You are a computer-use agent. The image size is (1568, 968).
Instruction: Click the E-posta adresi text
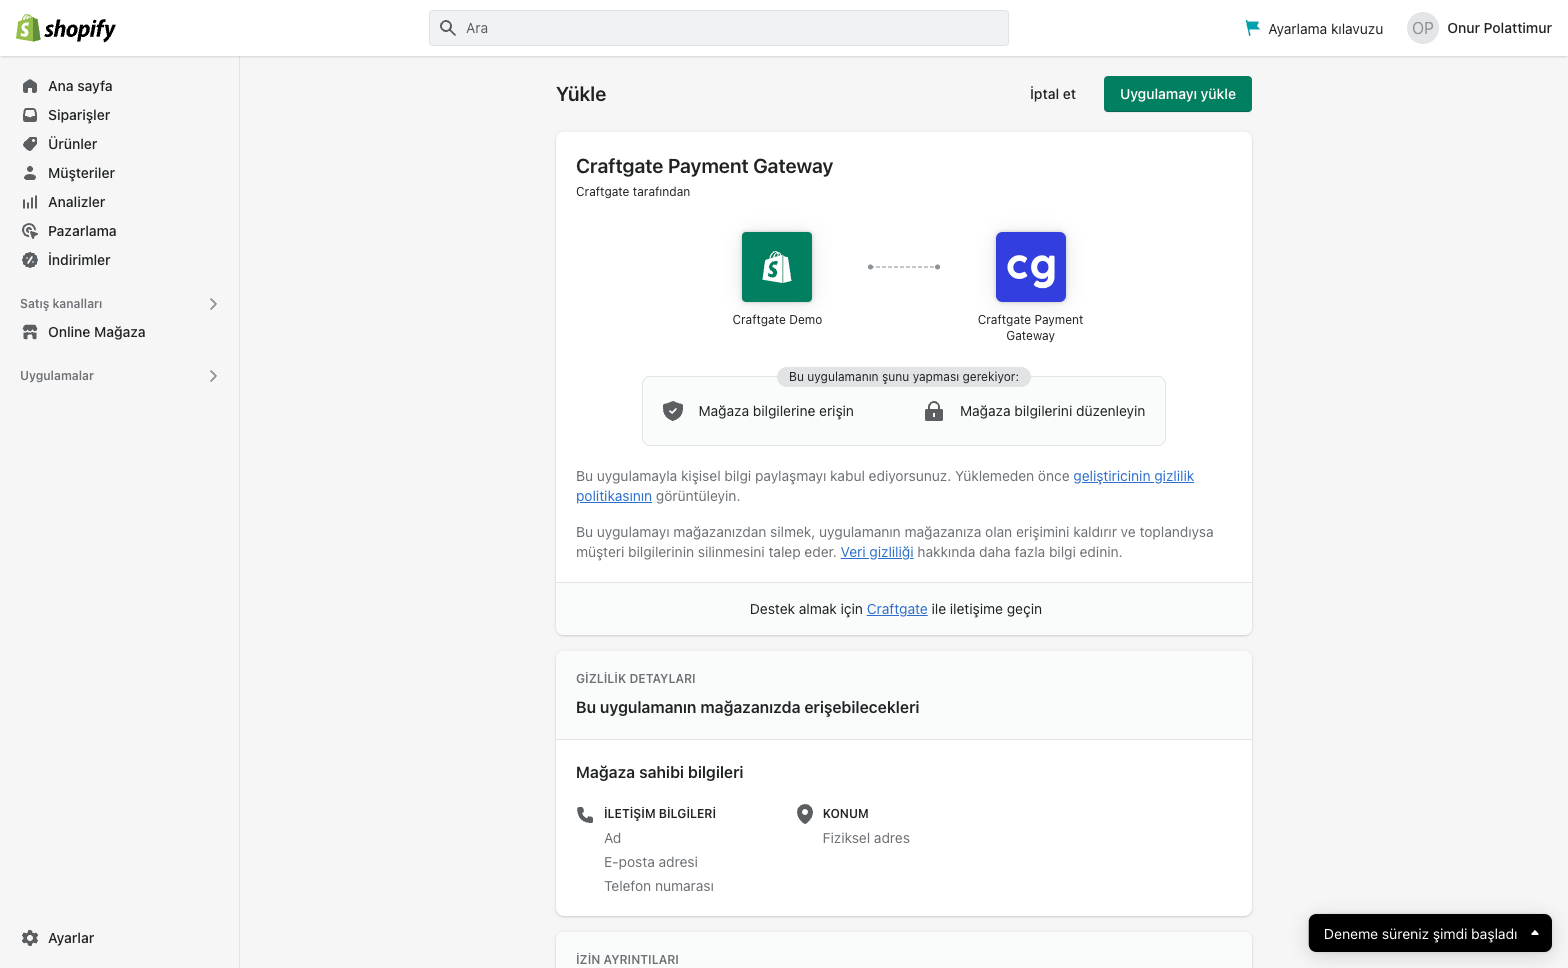(651, 862)
